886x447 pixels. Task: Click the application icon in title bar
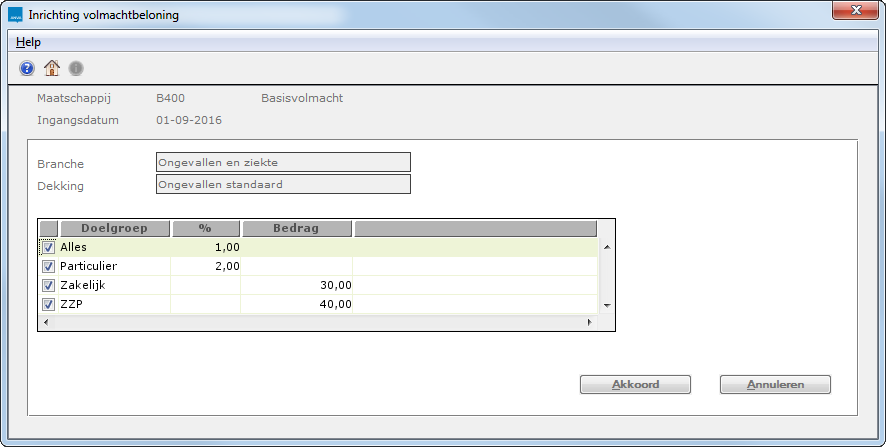[x=15, y=16]
